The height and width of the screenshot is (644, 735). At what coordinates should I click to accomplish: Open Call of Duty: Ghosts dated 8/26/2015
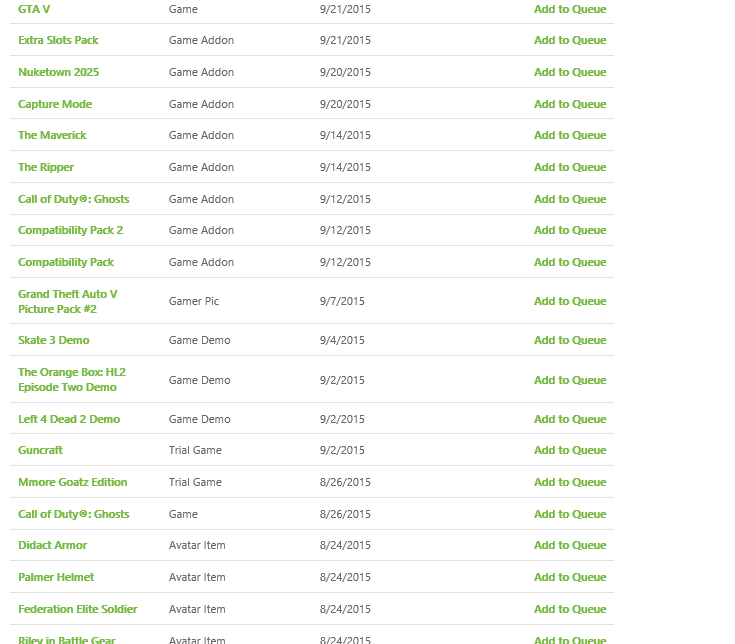[x=74, y=514]
